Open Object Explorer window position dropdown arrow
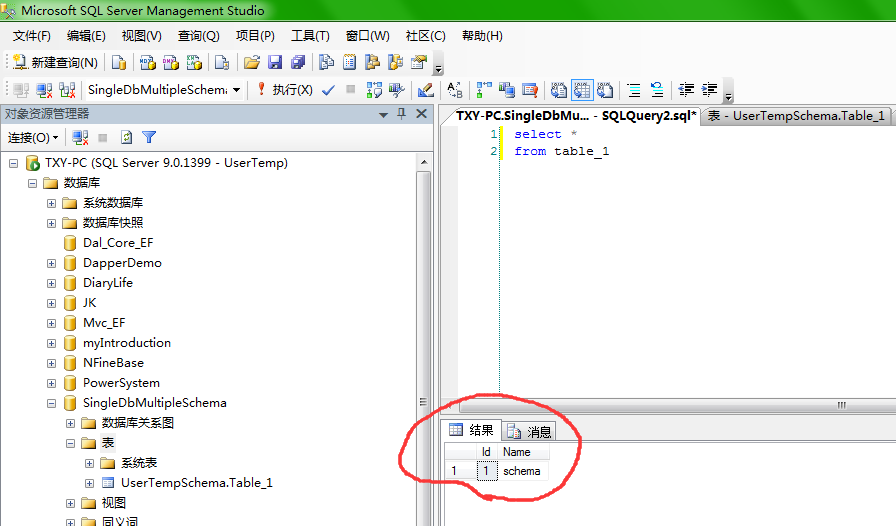This screenshot has width=896, height=526. tap(383, 115)
